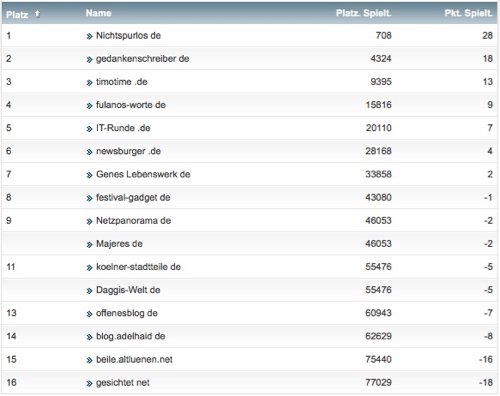Screen dimensions: 500x396
Task: Select the points value 7
Action: pos(490,128)
